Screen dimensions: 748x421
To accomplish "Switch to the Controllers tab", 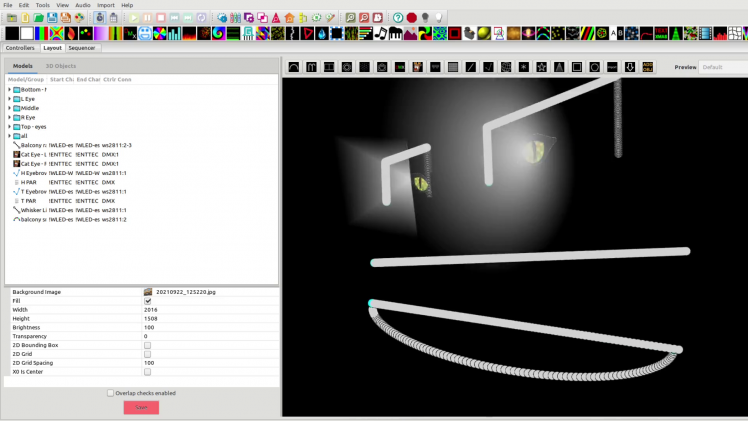I will click(20, 48).
